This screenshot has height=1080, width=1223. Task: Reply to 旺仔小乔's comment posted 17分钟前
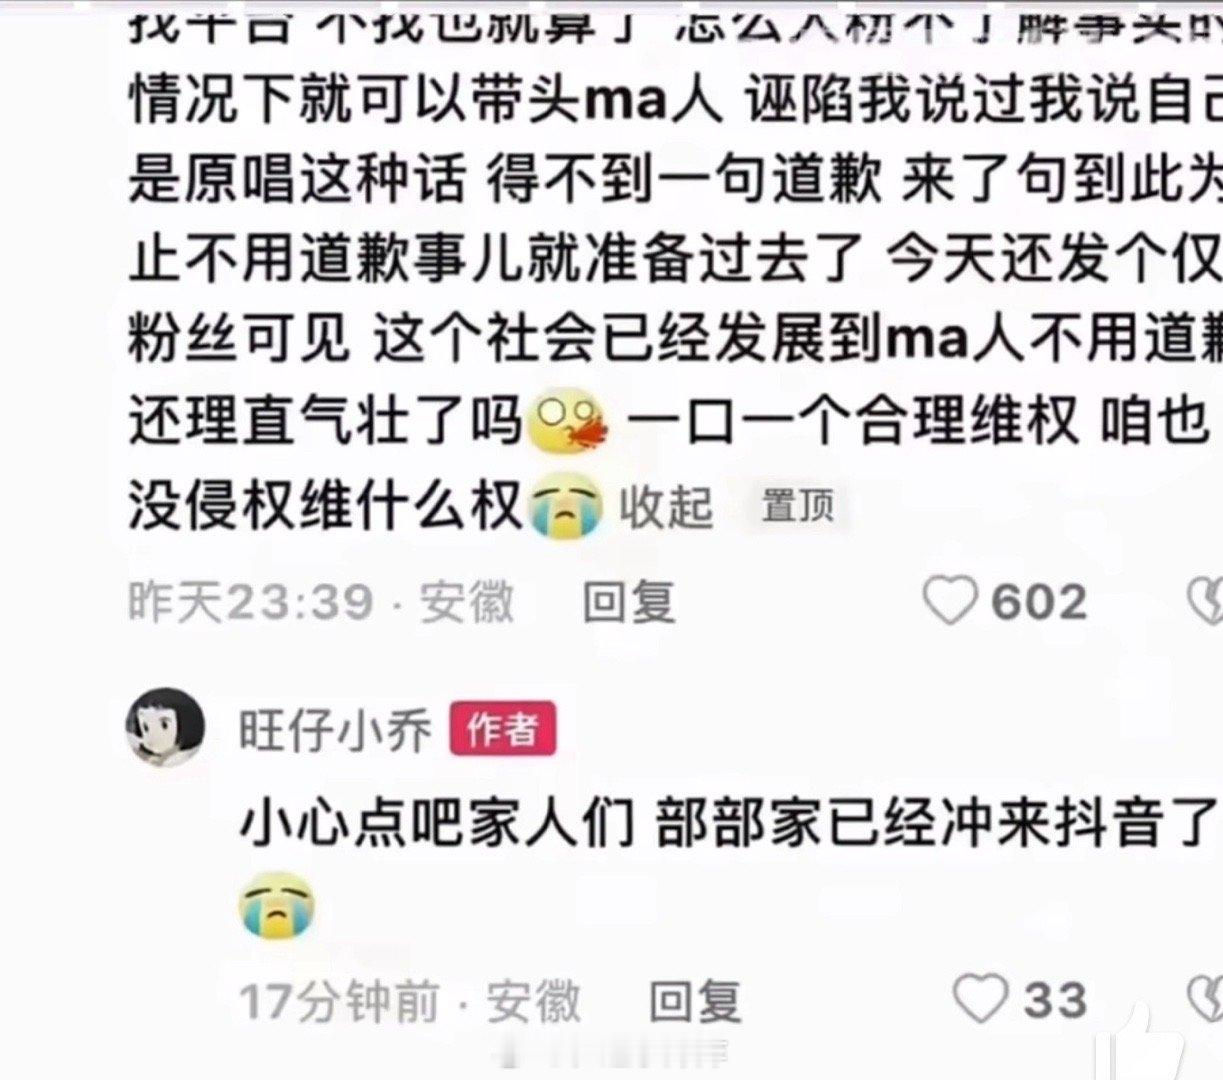pyautogui.click(x=695, y=999)
